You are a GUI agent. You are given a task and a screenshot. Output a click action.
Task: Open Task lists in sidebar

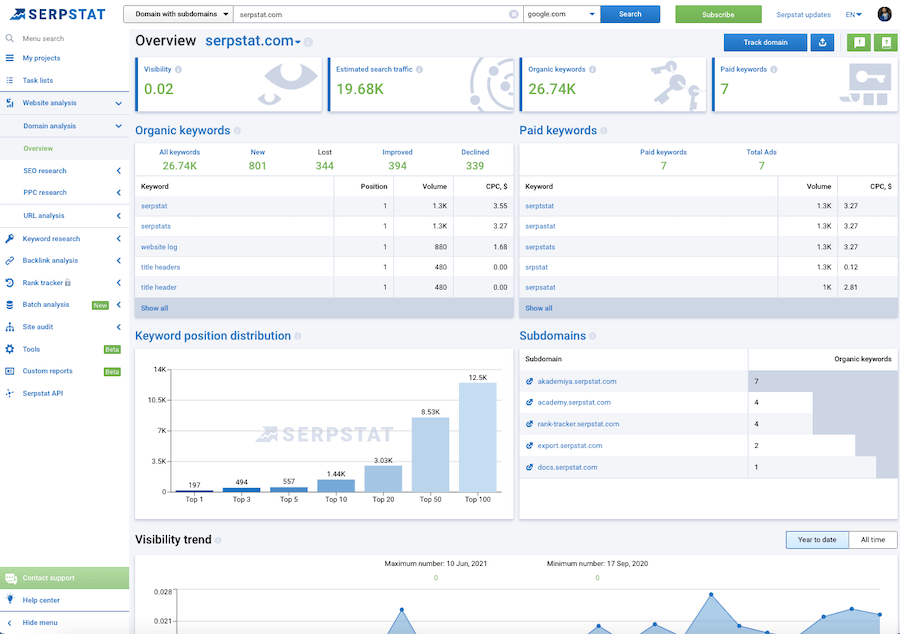pos(38,80)
